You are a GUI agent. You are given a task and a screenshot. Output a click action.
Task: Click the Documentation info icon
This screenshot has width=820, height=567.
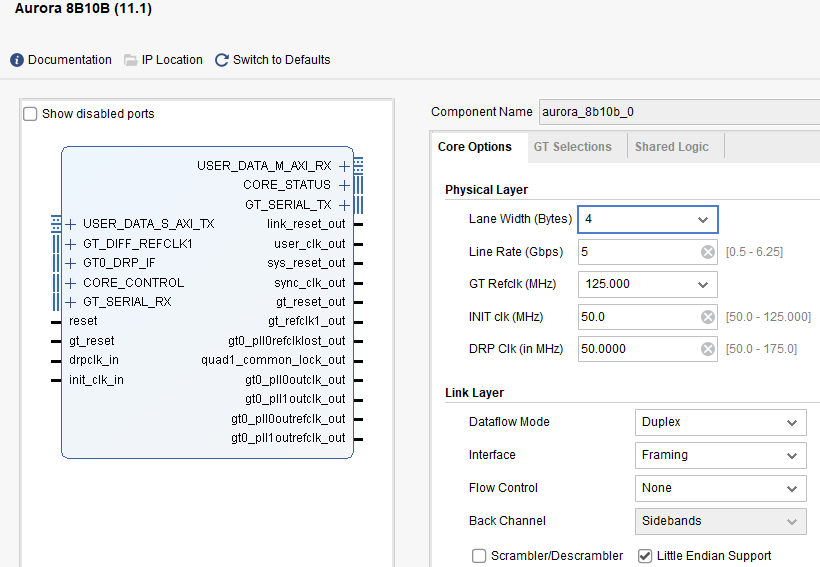coord(17,60)
